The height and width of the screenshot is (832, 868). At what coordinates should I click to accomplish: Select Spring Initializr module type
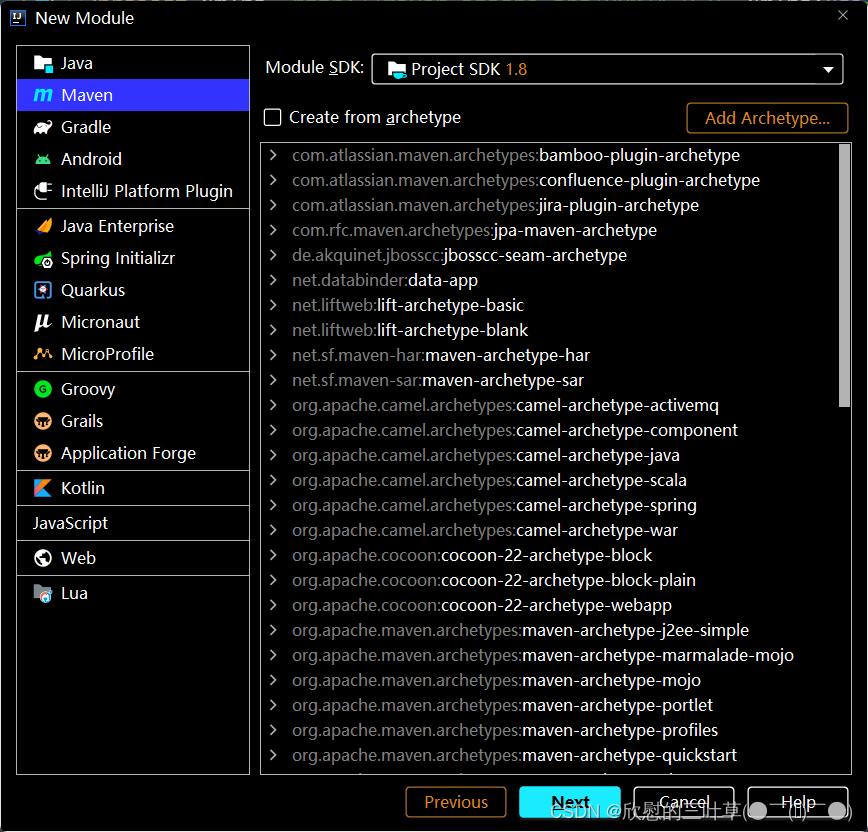(133, 259)
